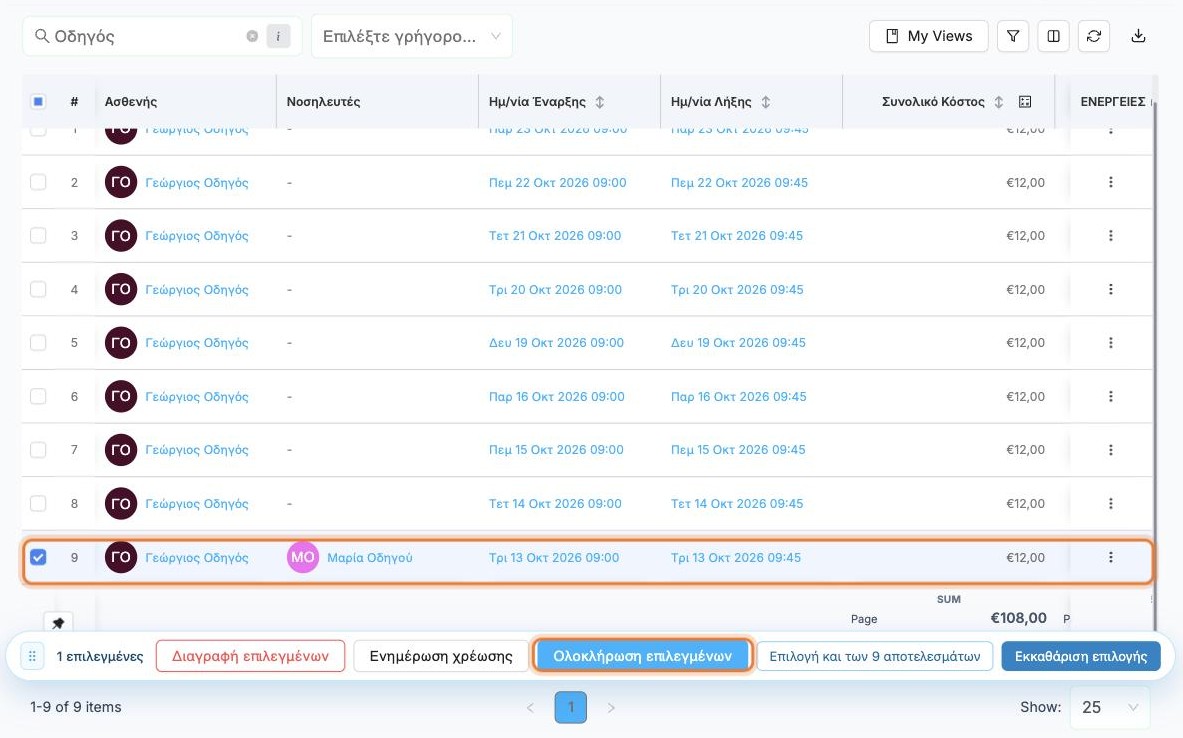Click Διαγραφή επιλεγμένων button

pos(250,657)
